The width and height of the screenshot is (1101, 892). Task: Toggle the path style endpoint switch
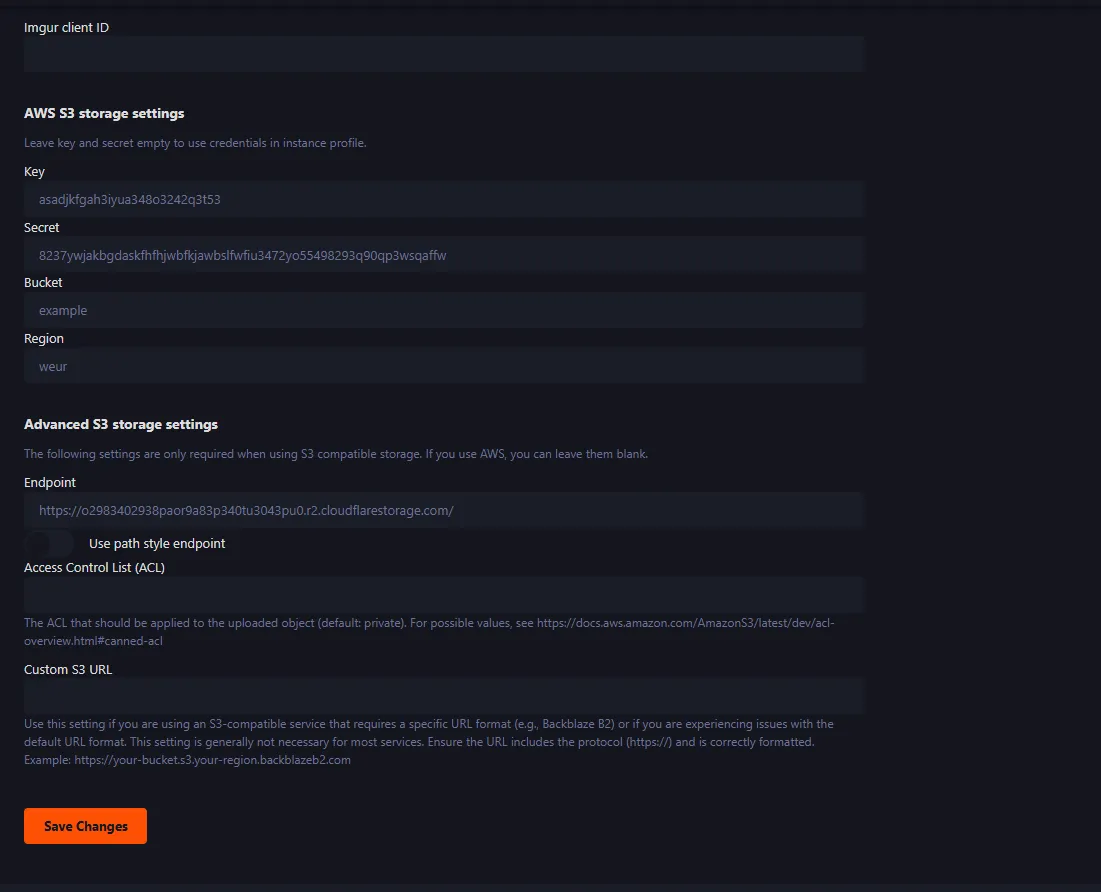(49, 544)
